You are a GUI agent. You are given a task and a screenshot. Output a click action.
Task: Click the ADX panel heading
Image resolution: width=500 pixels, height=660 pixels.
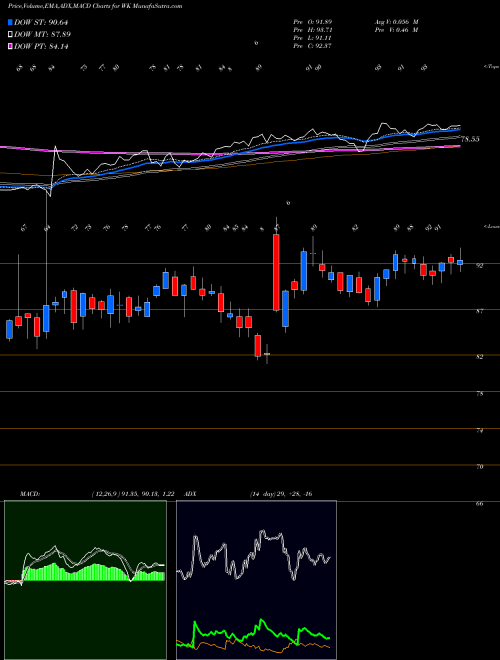190,494
